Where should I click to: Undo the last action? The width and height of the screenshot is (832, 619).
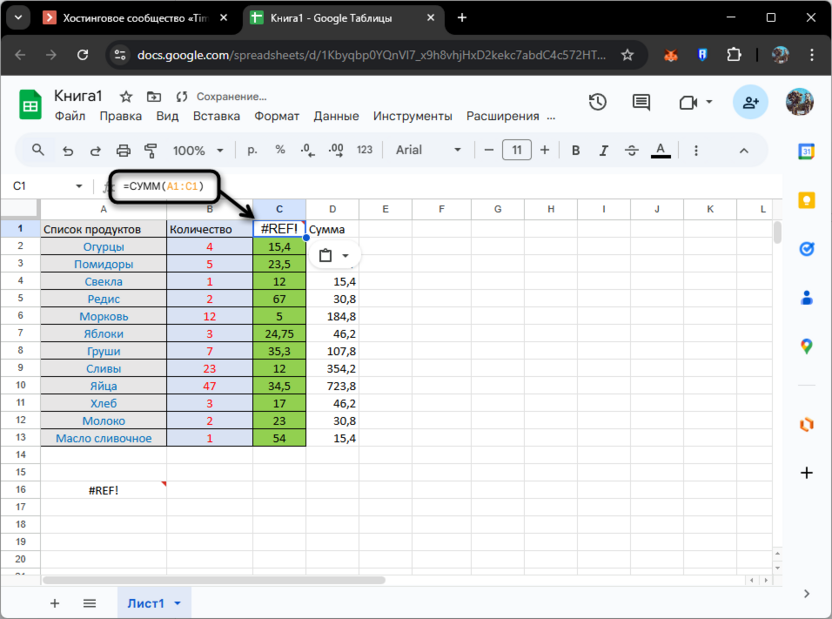tap(67, 151)
